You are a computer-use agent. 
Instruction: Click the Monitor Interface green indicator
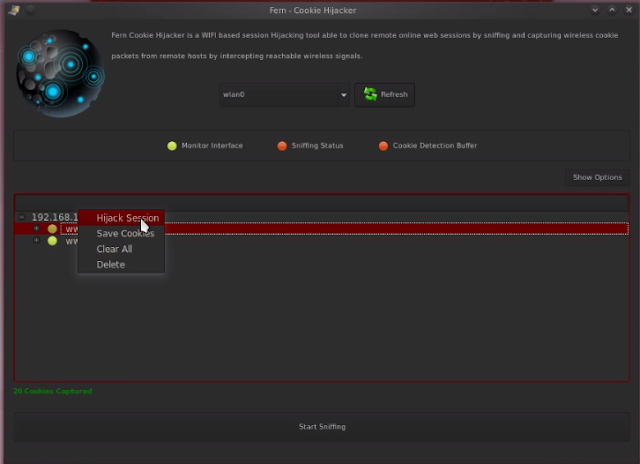click(172, 146)
